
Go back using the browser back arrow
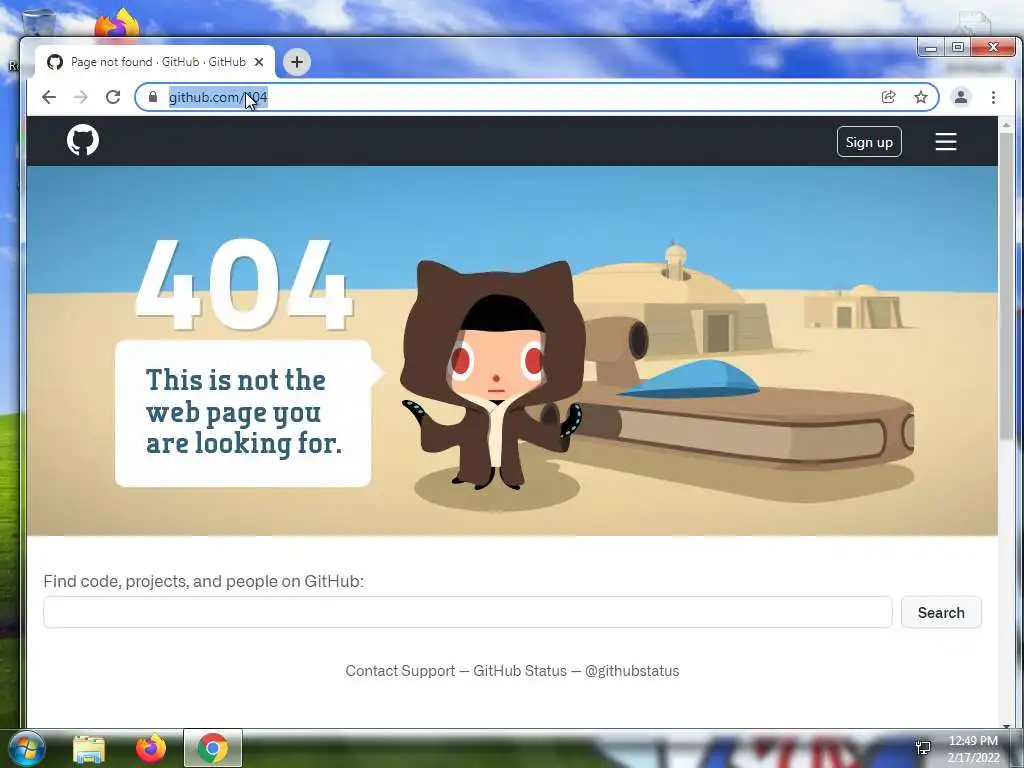click(x=49, y=97)
